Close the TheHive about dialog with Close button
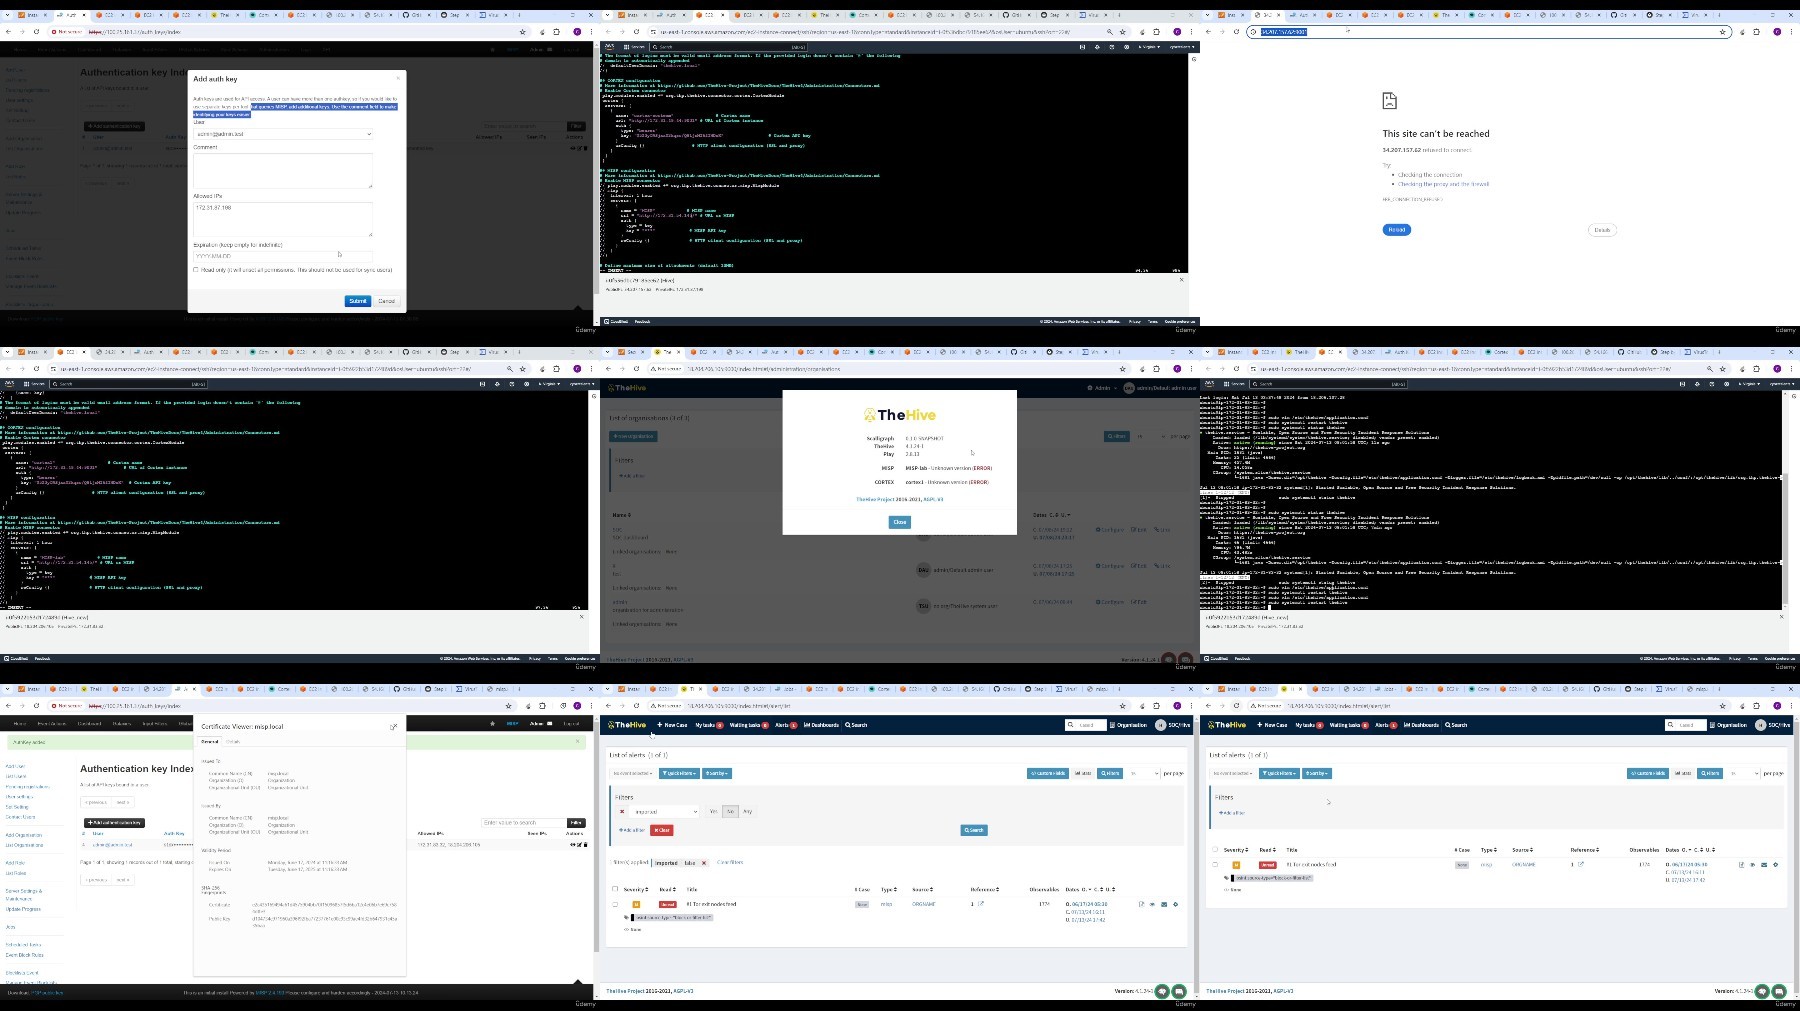Viewport: 1800px width, 1011px height. pos(899,522)
